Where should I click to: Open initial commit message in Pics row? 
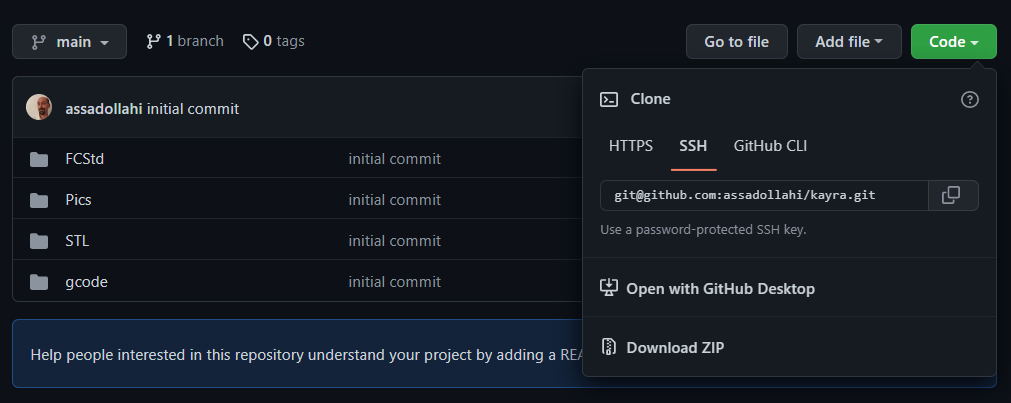click(x=395, y=200)
